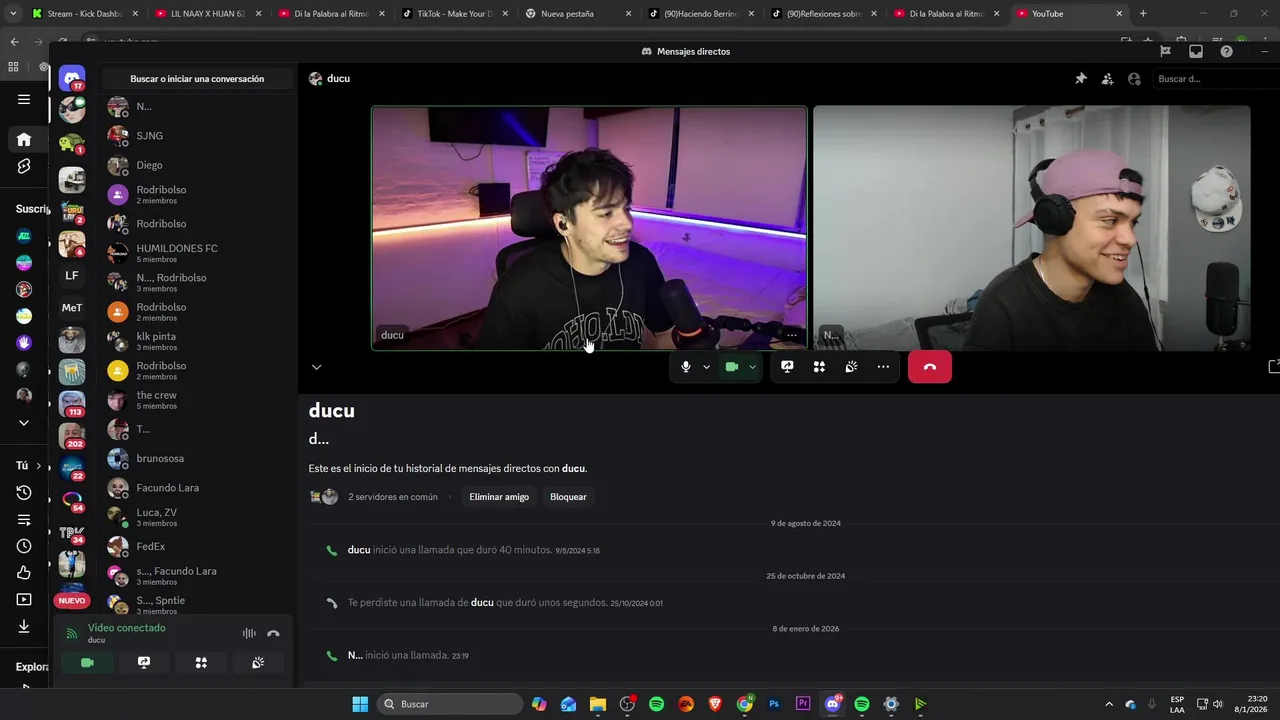Open SJNG conversation
This screenshot has height=720, width=1280.
[x=198, y=136]
